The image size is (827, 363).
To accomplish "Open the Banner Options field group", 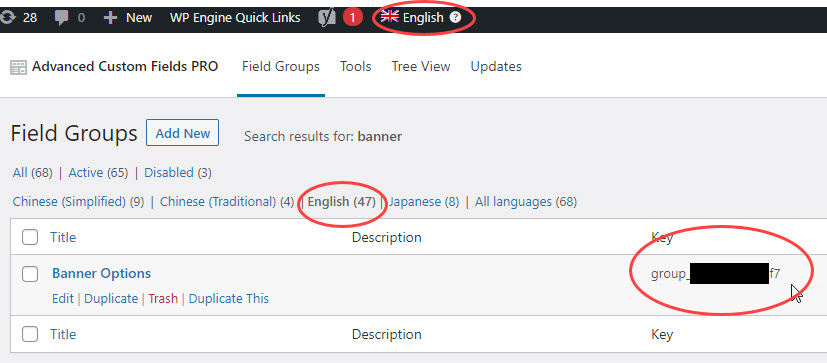I will pos(101,273).
